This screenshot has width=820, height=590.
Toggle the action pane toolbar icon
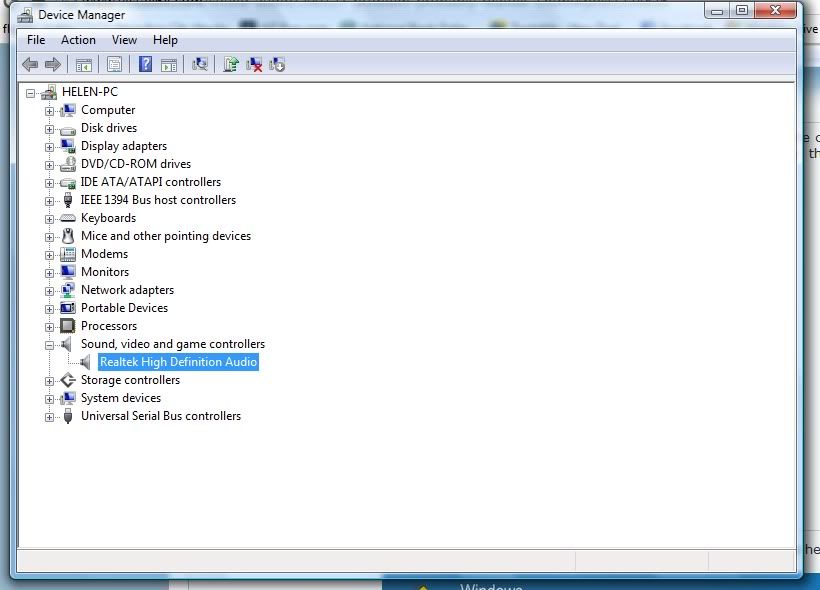[x=169, y=65]
